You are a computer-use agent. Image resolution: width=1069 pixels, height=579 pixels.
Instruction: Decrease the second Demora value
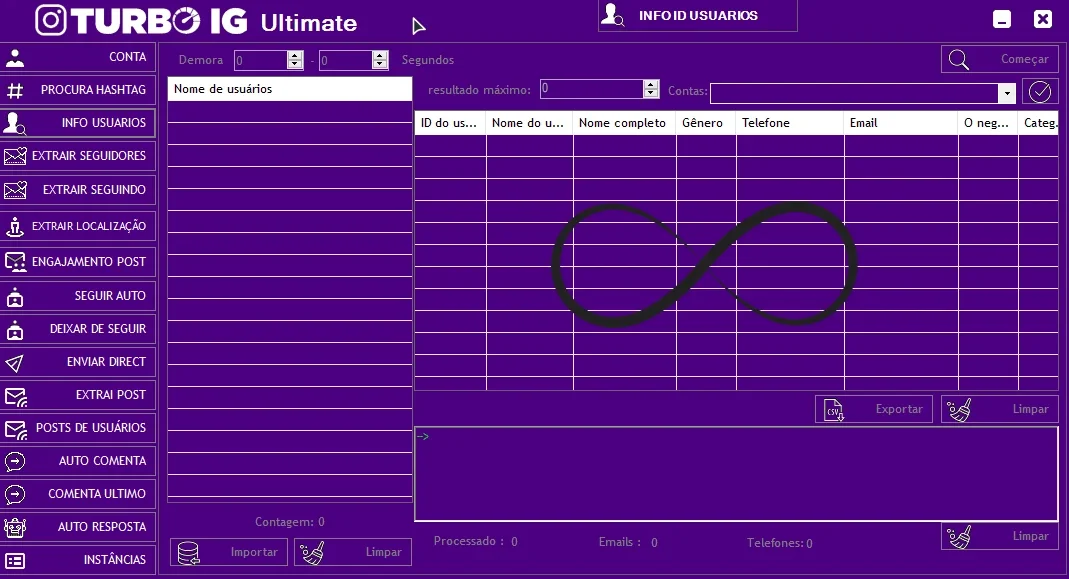click(380, 65)
